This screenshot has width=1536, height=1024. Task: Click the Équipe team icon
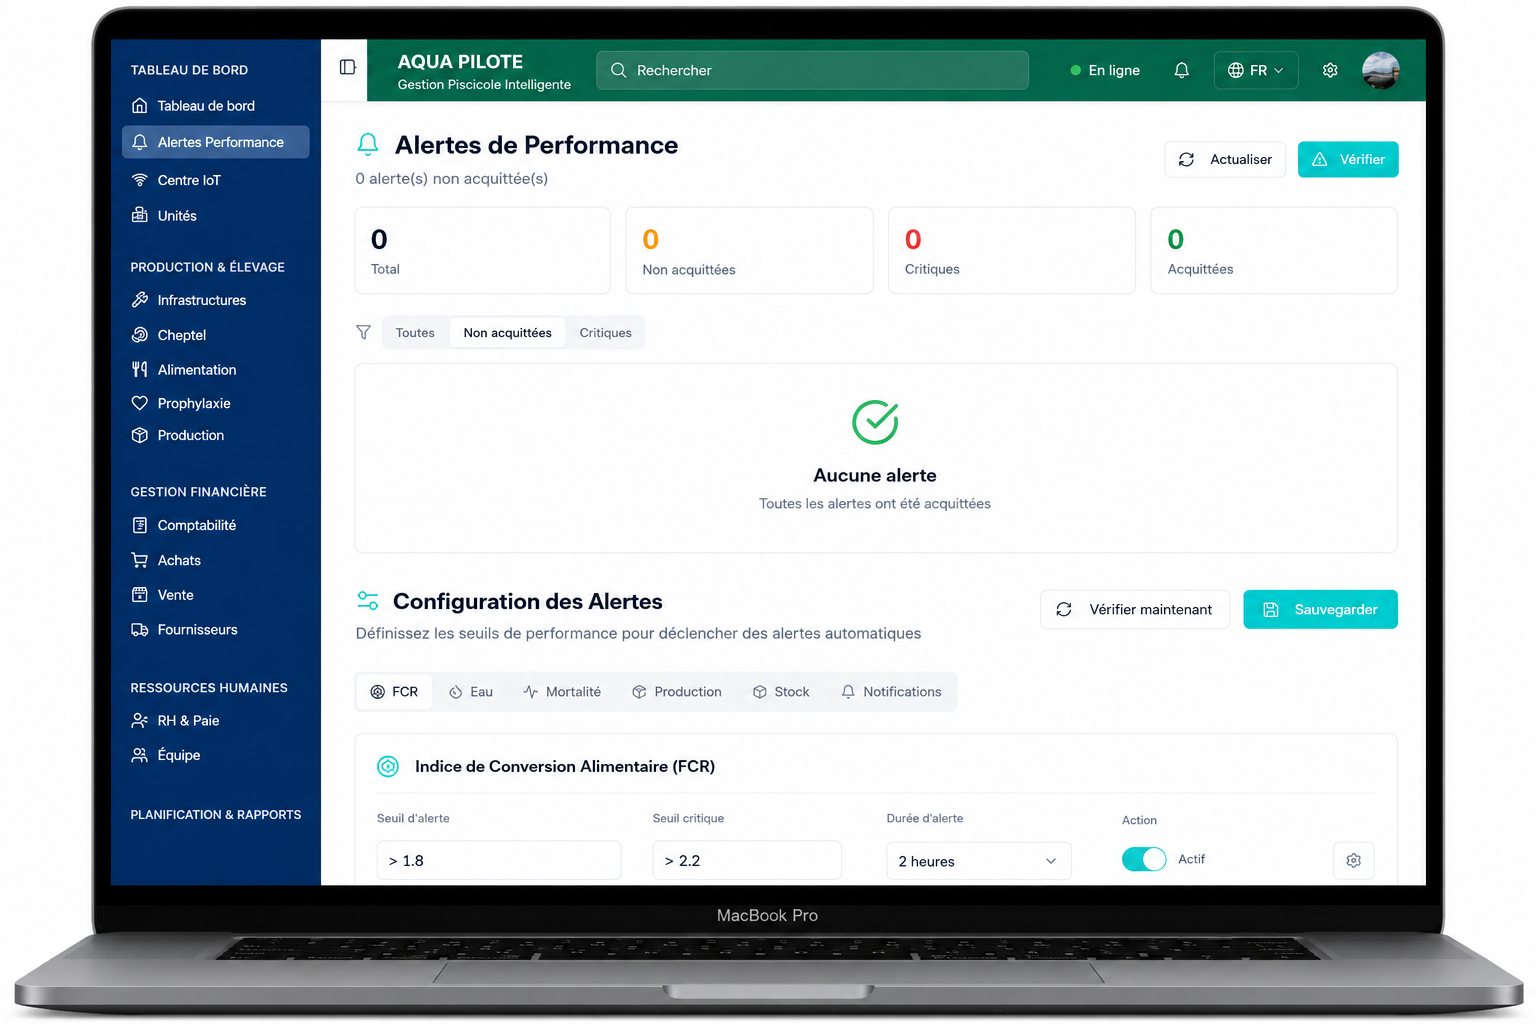[x=140, y=755]
